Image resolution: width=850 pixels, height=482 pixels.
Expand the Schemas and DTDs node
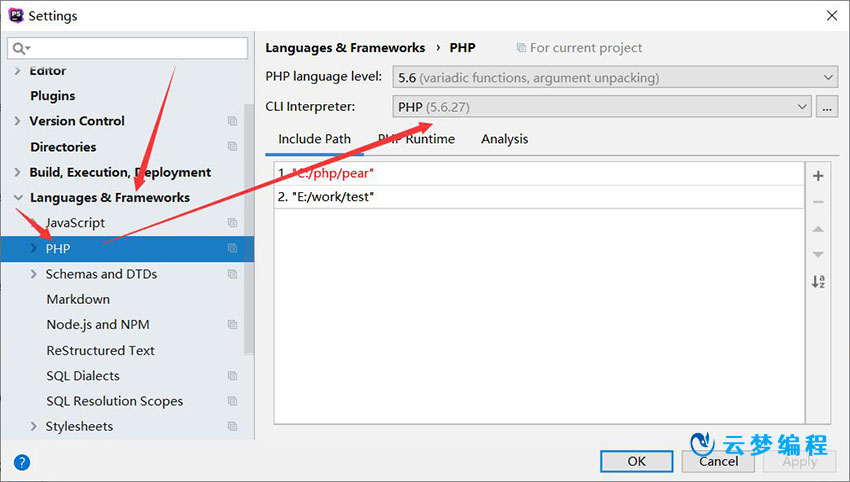point(34,274)
